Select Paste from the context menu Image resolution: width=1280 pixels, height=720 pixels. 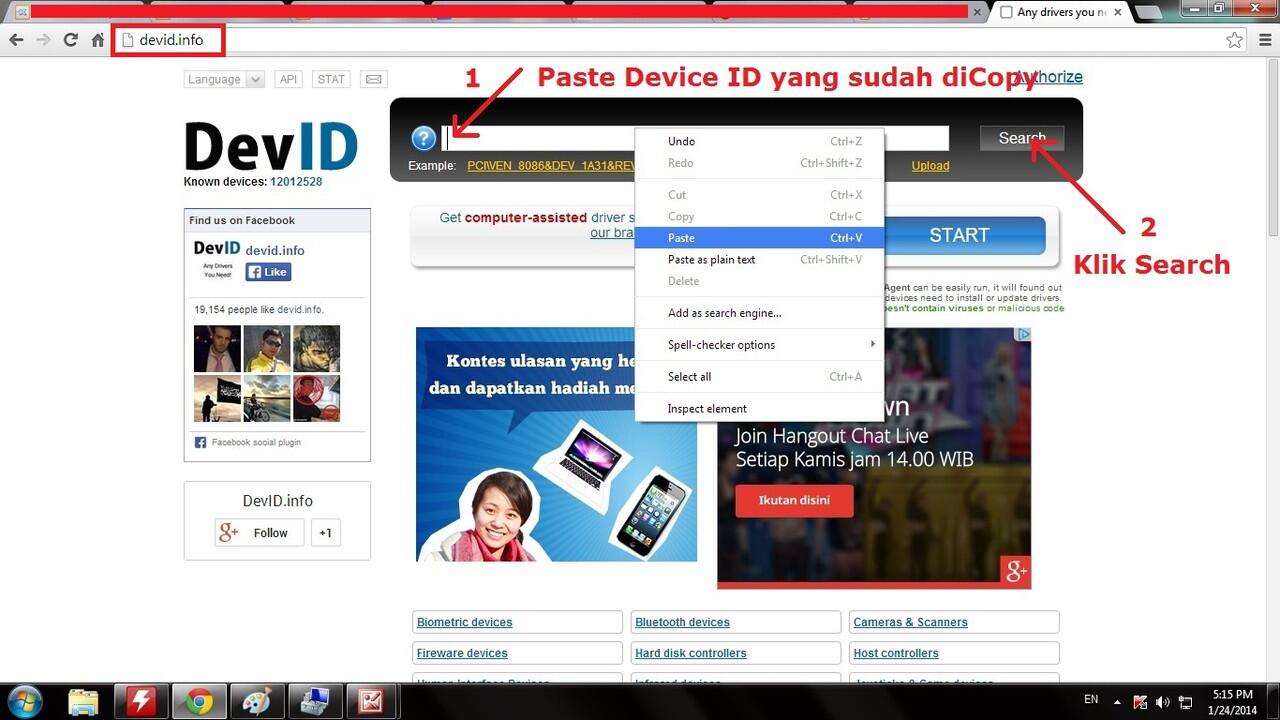pyautogui.click(x=681, y=238)
